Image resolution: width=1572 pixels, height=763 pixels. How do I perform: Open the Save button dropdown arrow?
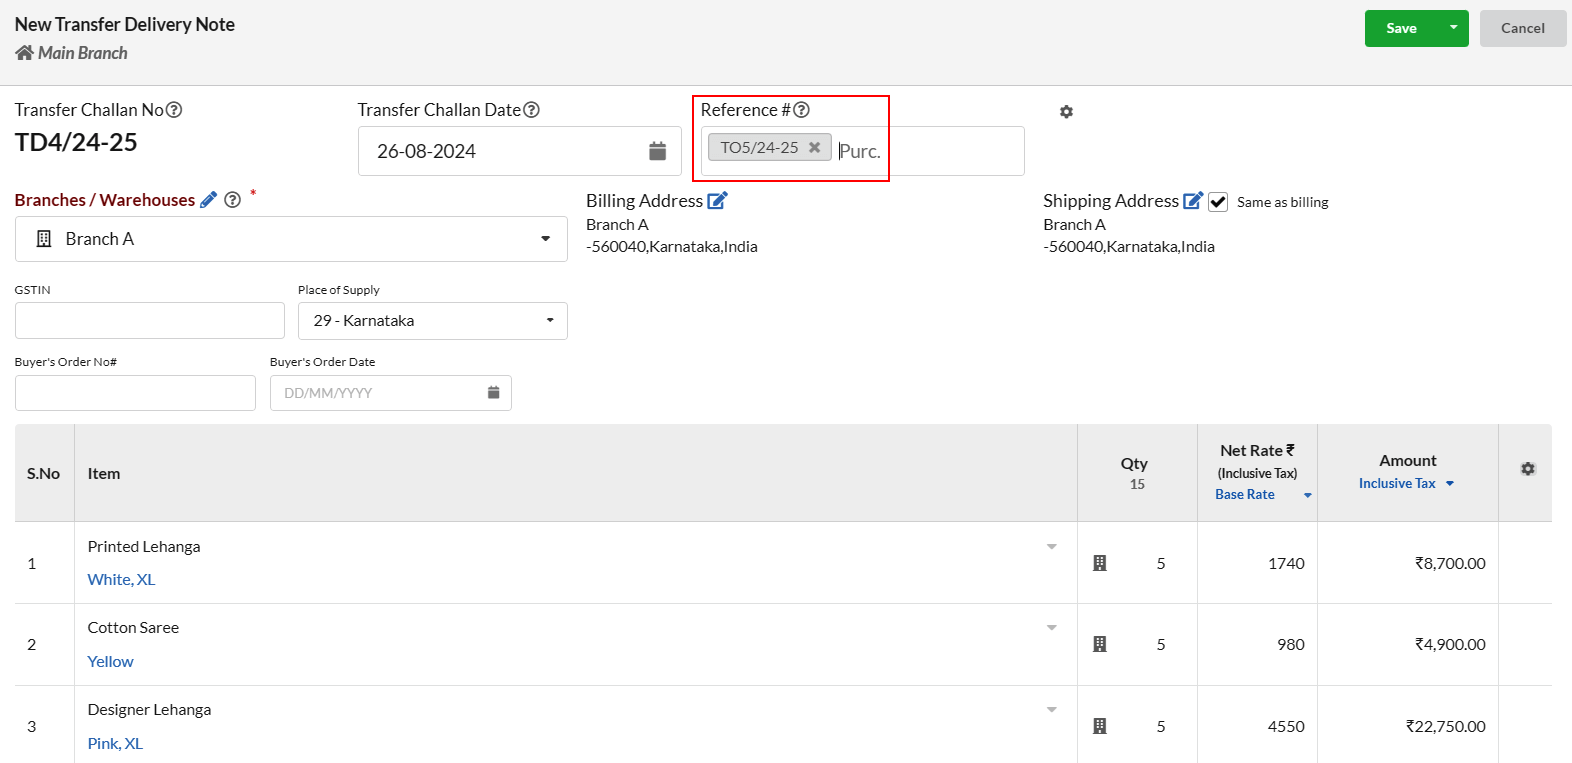1454,28
